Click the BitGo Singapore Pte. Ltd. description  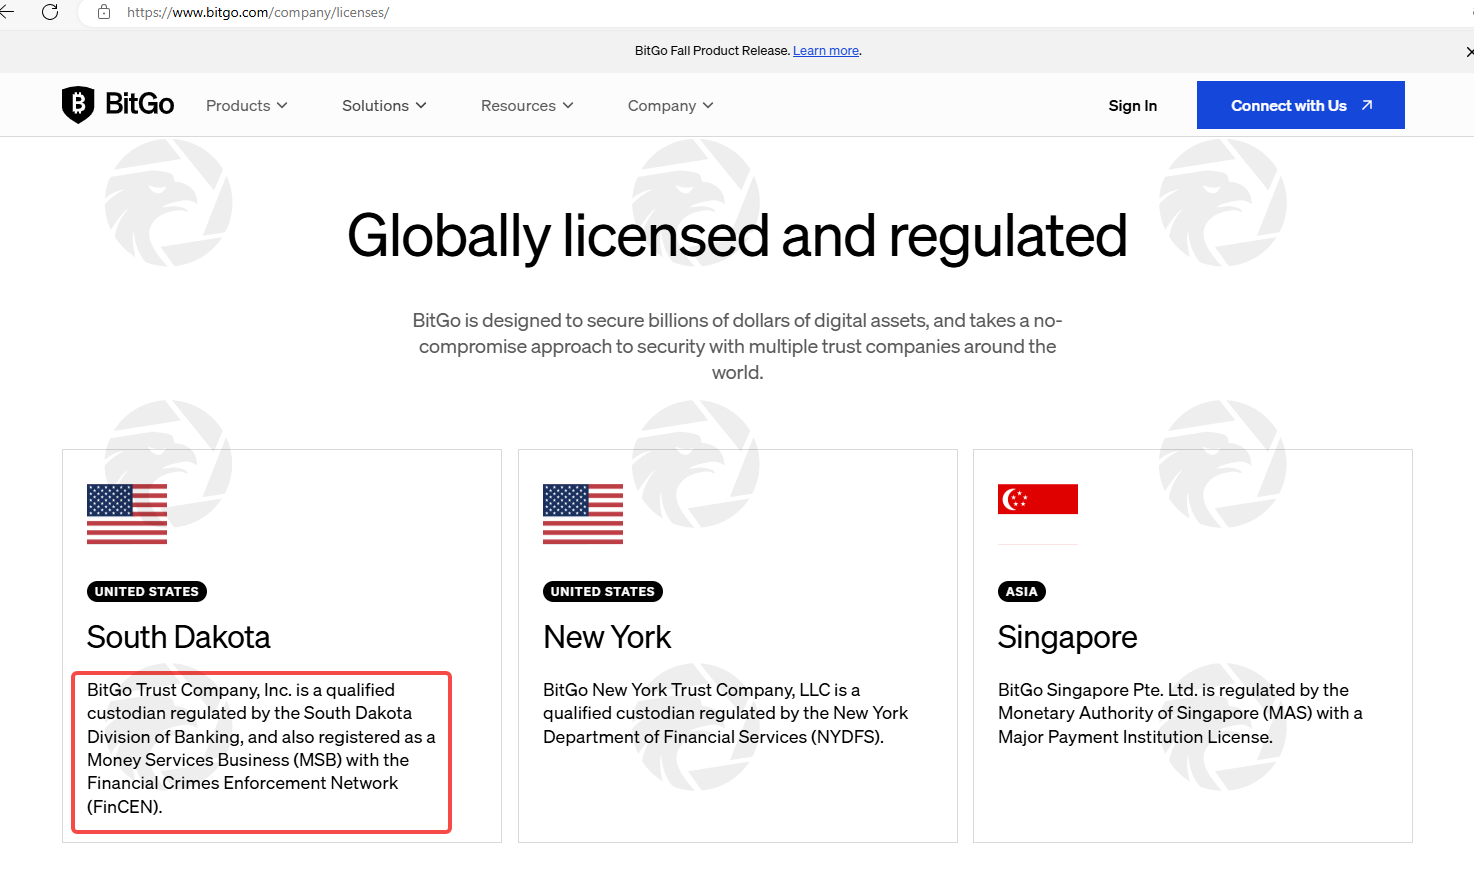click(1180, 713)
